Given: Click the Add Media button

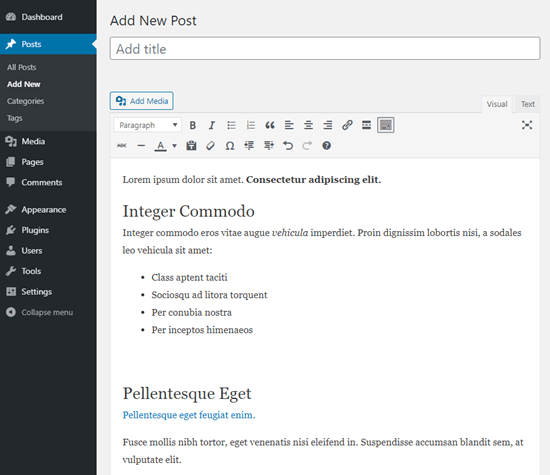Looking at the screenshot, I should [142, 101].
